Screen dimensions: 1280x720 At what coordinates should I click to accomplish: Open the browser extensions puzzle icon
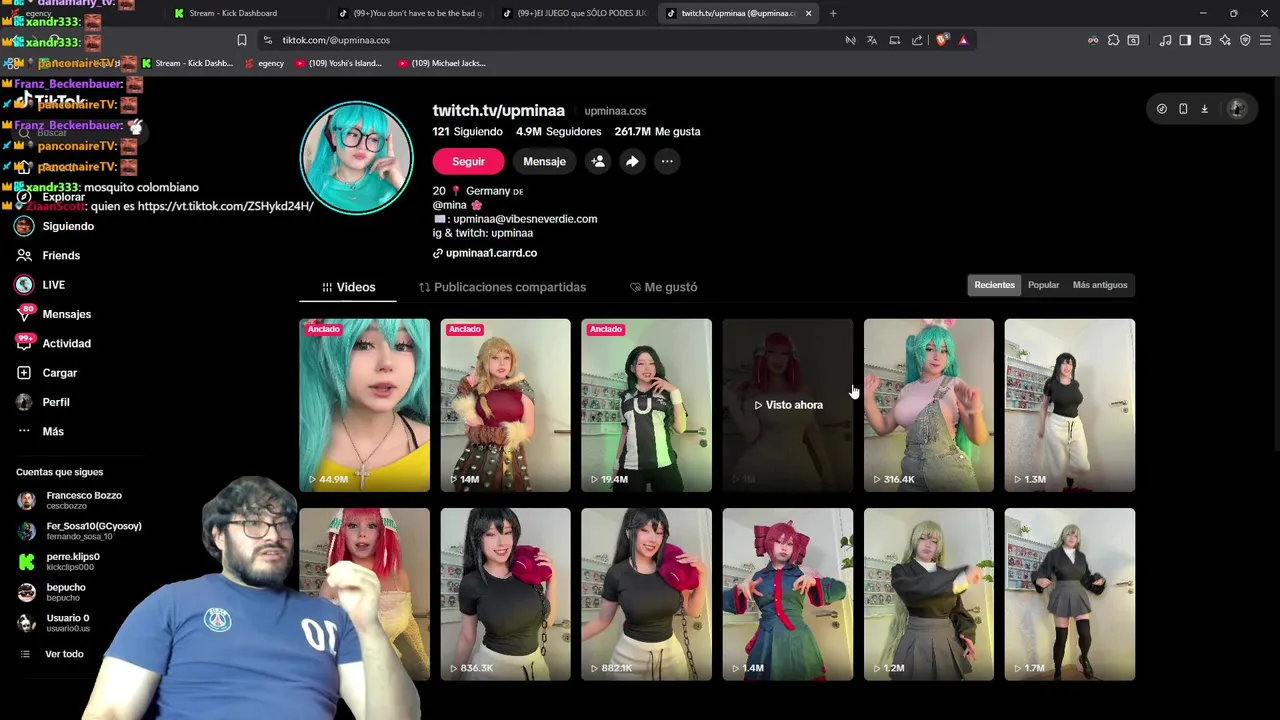(x=1113, y=40)
